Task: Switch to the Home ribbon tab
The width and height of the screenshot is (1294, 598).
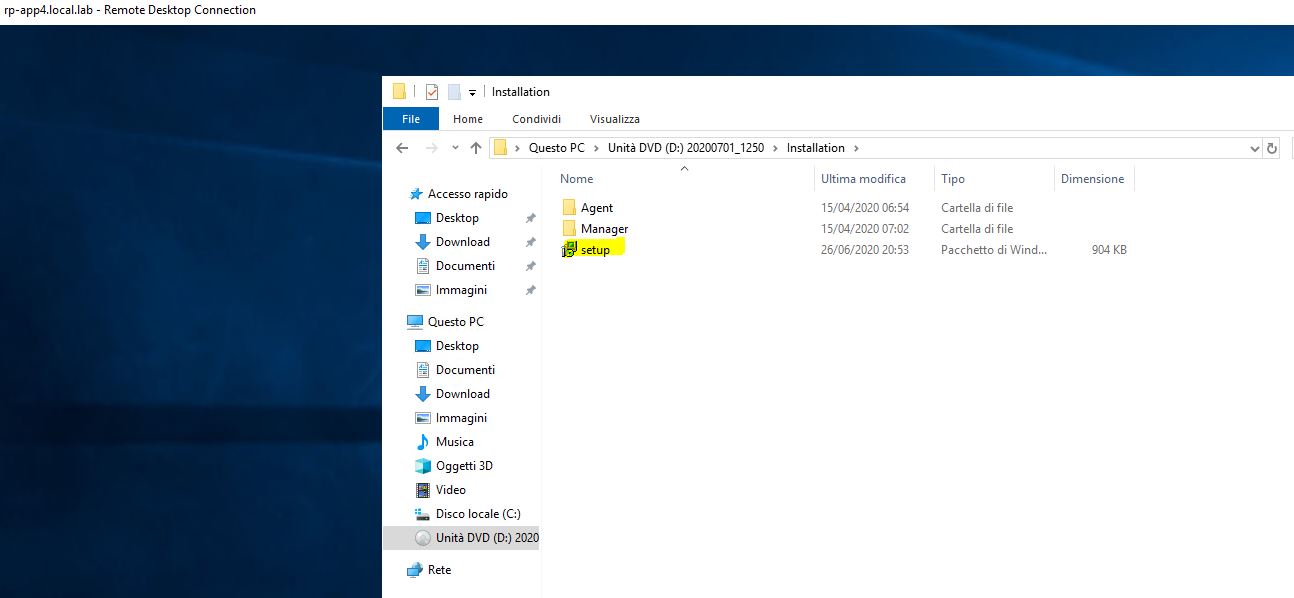Action: point(468,119)
